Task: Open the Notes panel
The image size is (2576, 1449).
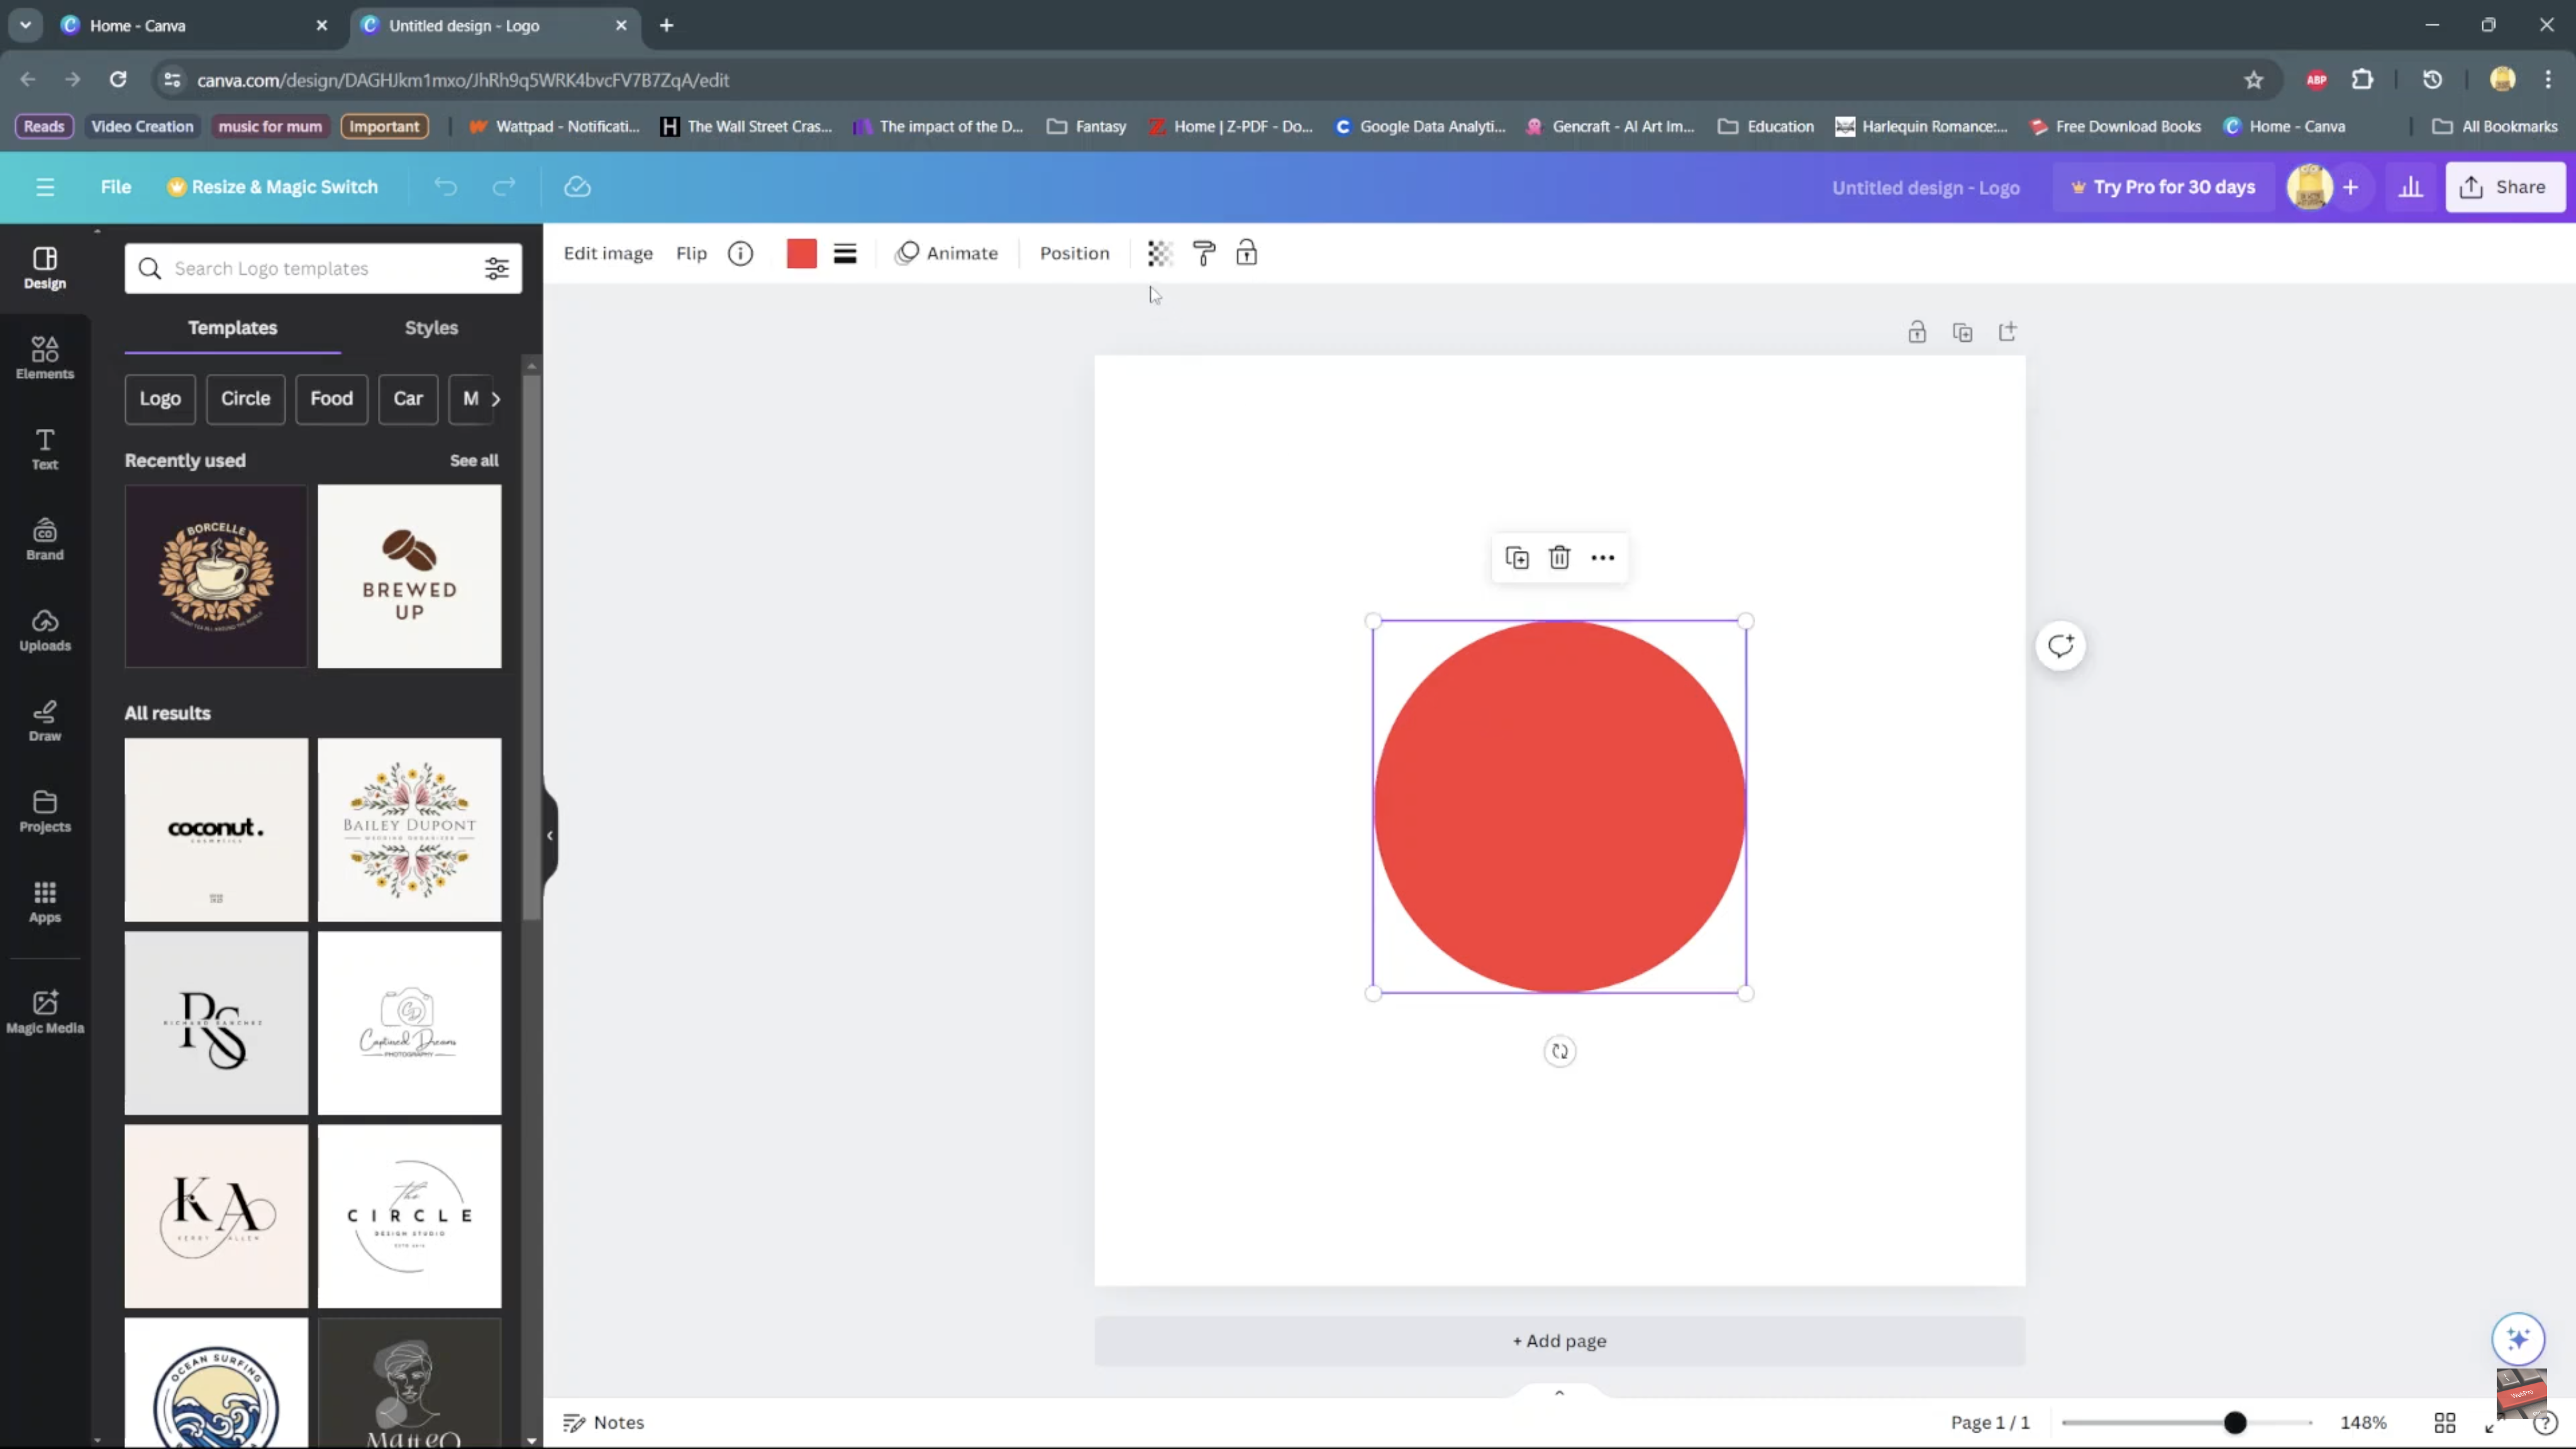Action: 604,1422
